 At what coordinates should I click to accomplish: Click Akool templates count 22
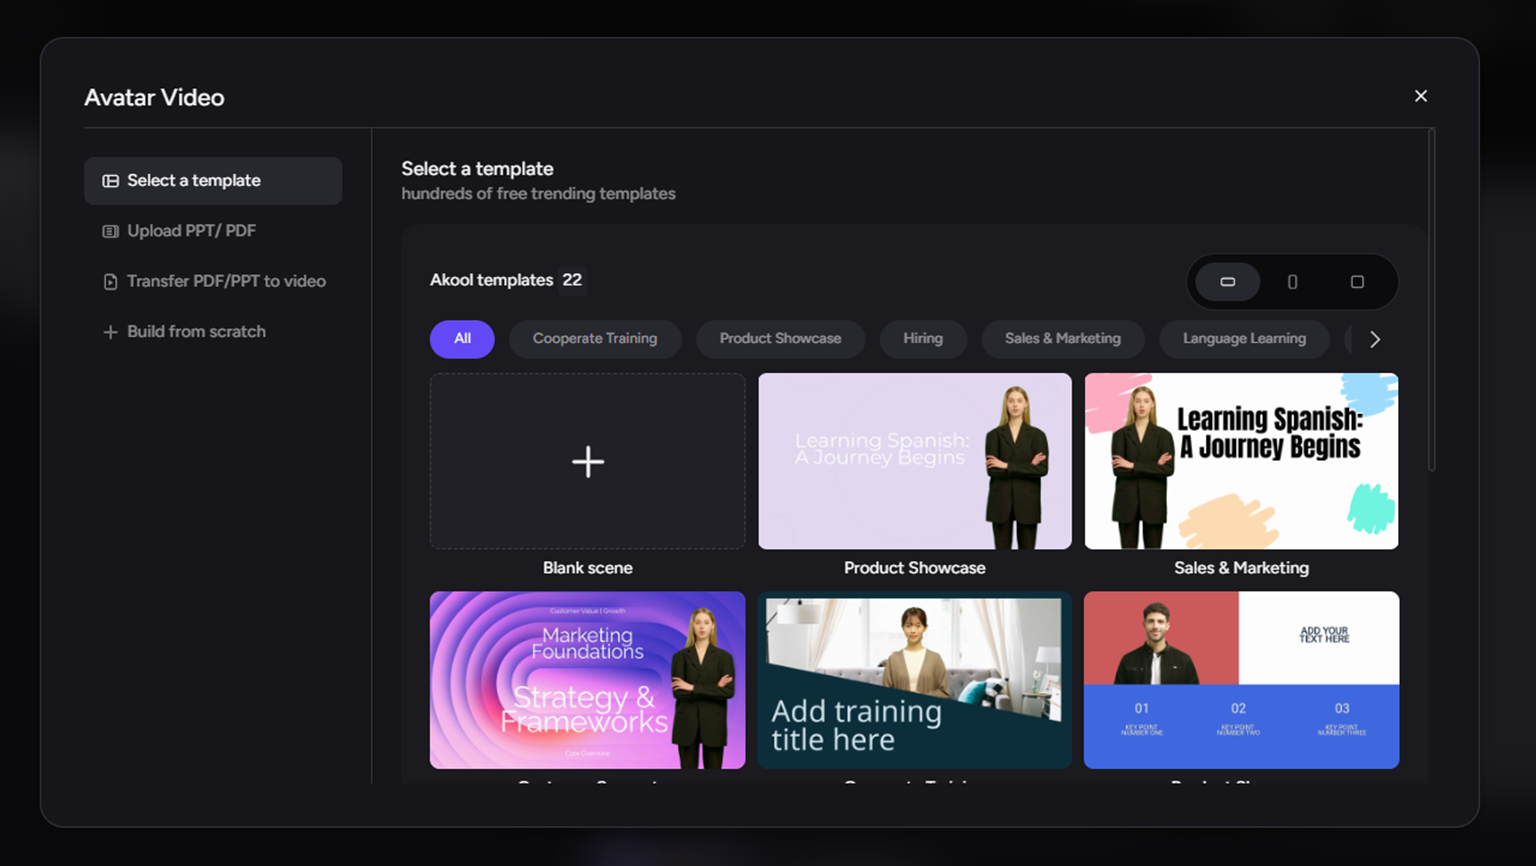572,280
